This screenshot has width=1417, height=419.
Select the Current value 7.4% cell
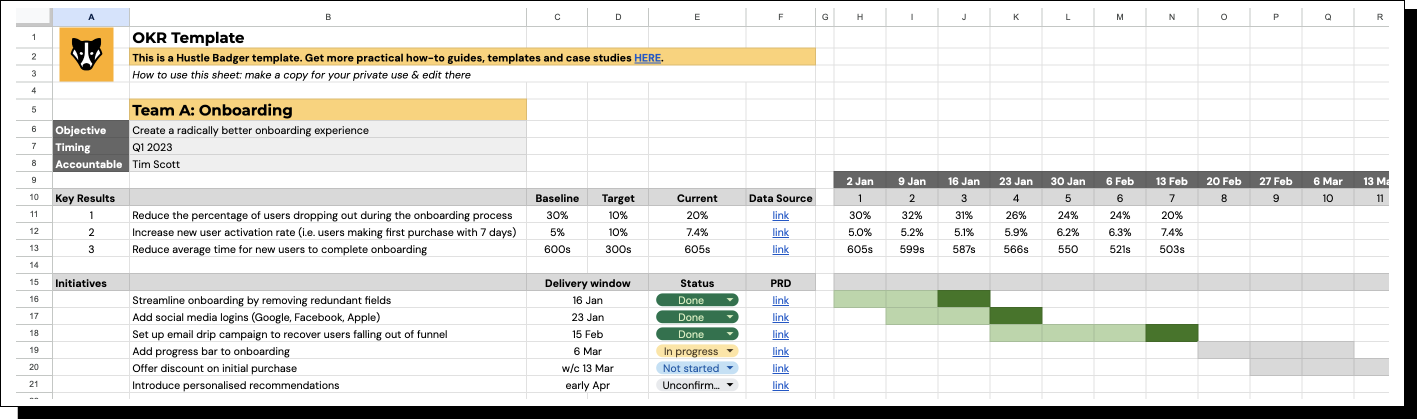697,232
